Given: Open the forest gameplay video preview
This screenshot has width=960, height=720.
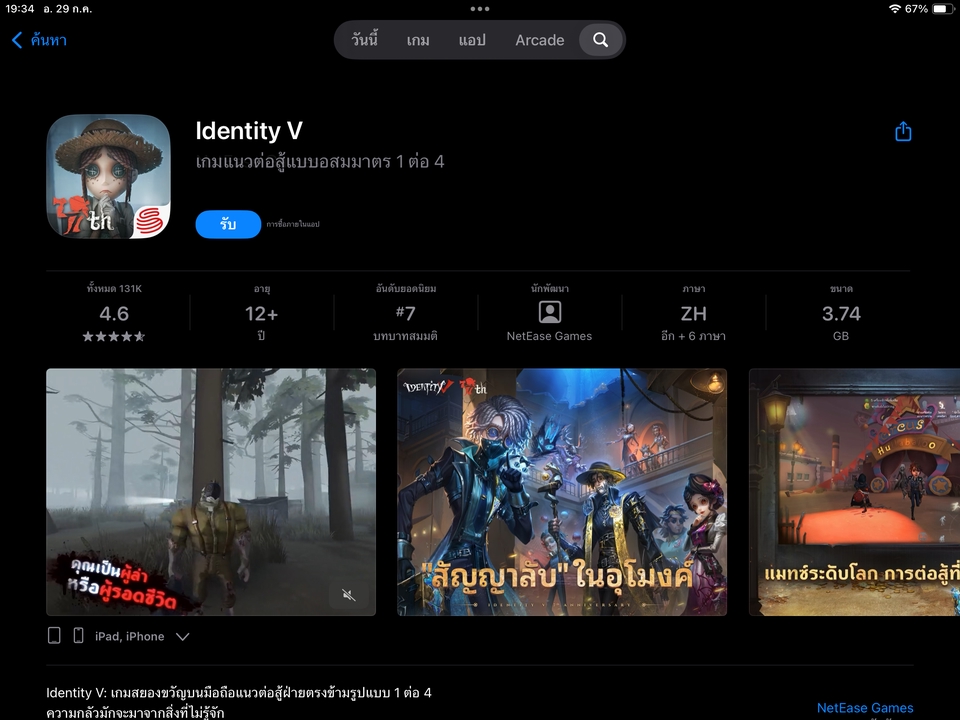Looking at the screenshot, I should point(211,491).
